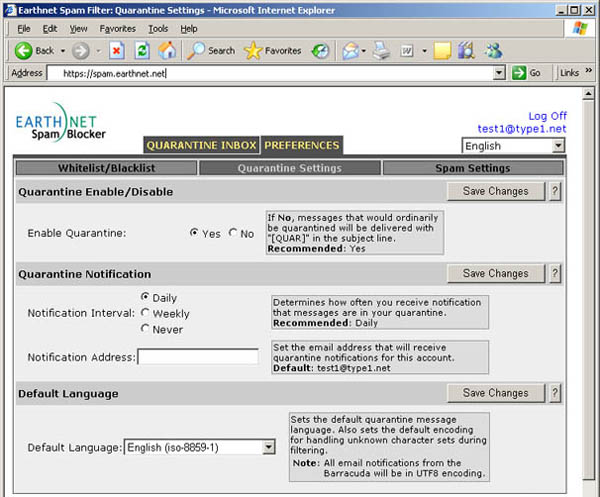Screen dimensions: 600x497
Task: Click into the Notification Address field
Action: click(x=198, y=357)
